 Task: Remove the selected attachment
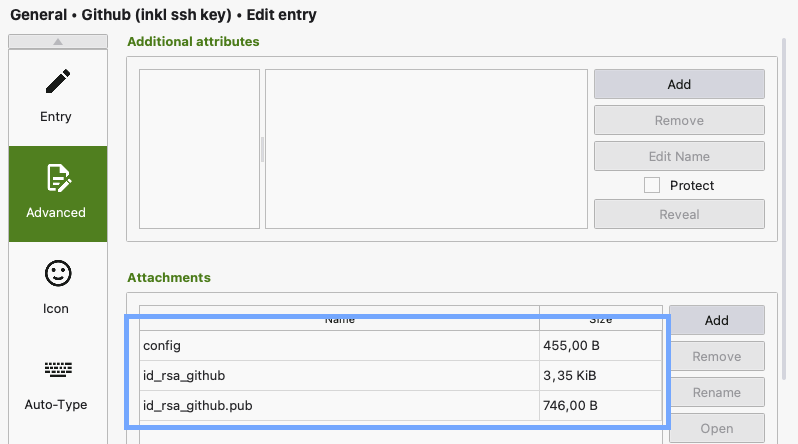click(717, 356)
